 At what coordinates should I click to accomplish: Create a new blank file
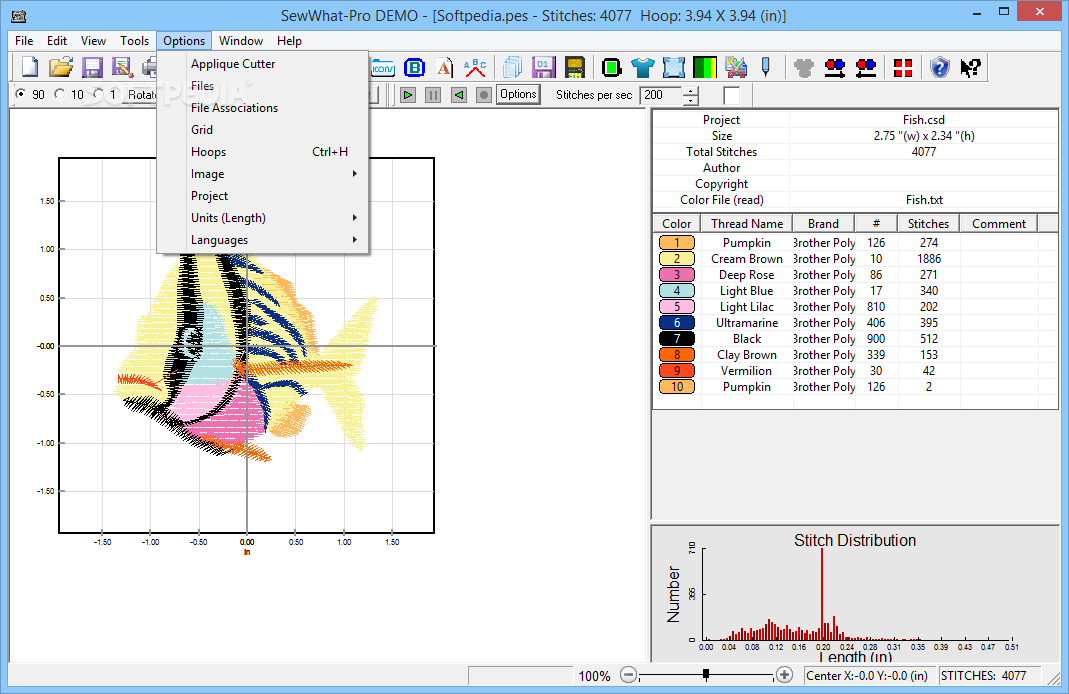pyautogui.click(x=30, y=67)
